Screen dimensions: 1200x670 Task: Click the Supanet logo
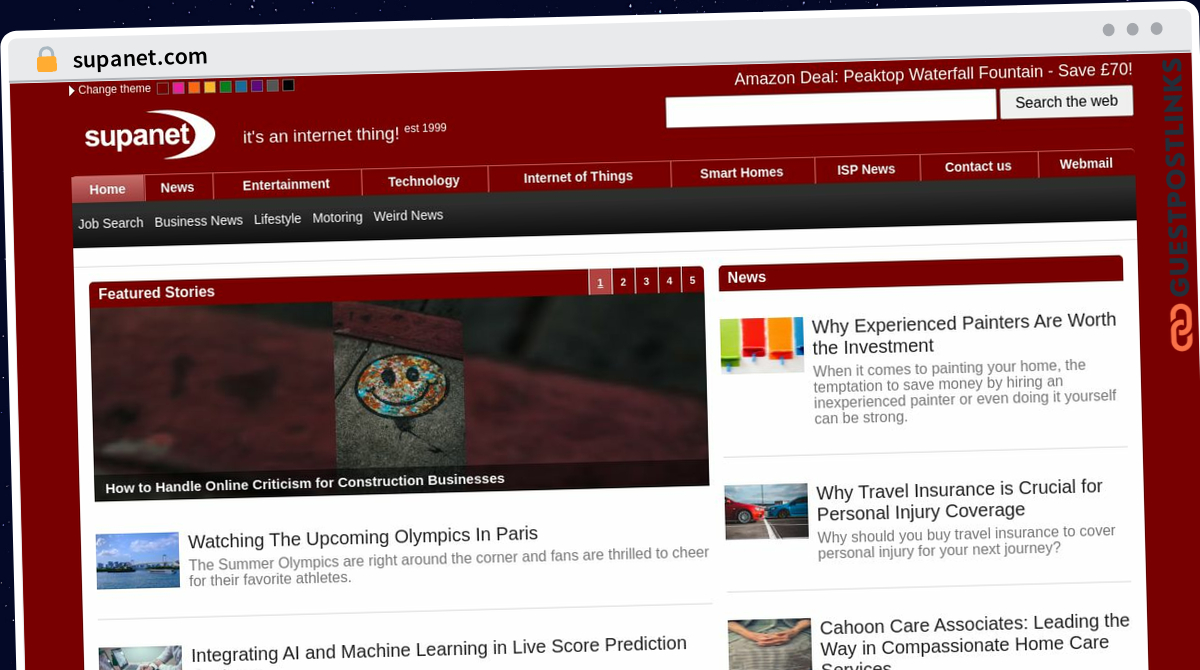click(149, 135)
